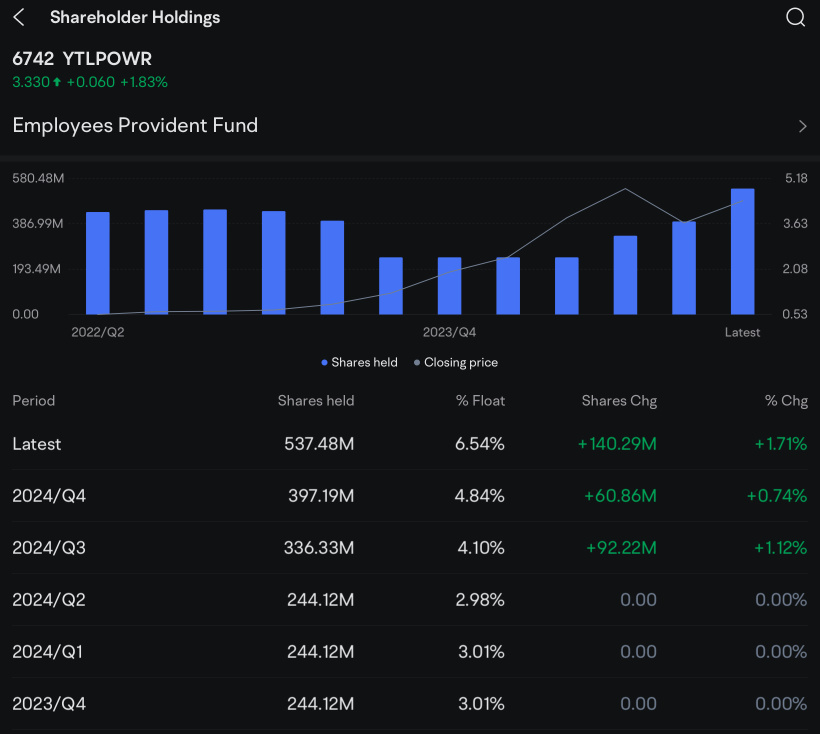Click the 4.84% float value
820x734 pixels.
pos(480,496)
